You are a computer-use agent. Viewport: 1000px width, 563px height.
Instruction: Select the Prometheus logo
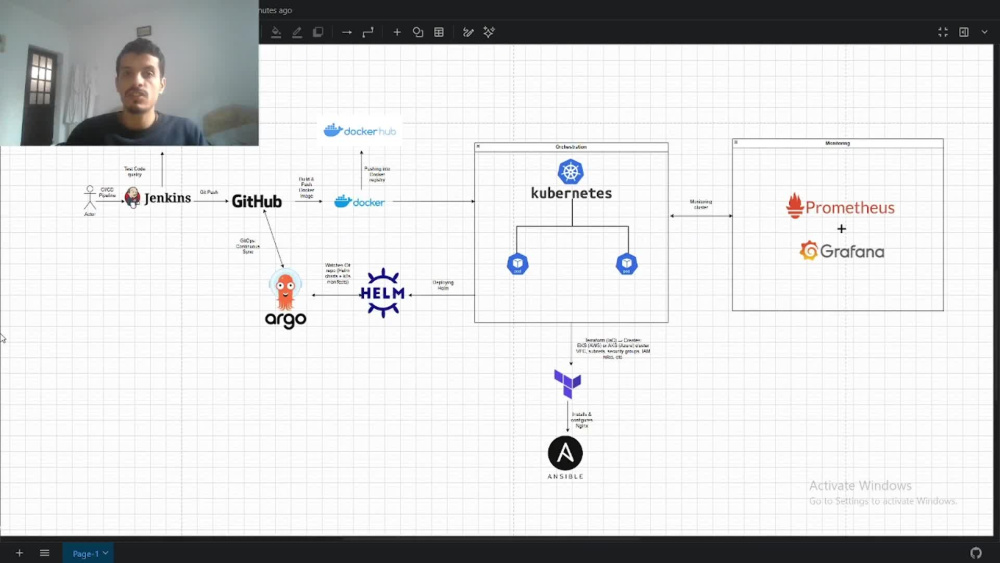pyautogui.click(x=840, y=207)
